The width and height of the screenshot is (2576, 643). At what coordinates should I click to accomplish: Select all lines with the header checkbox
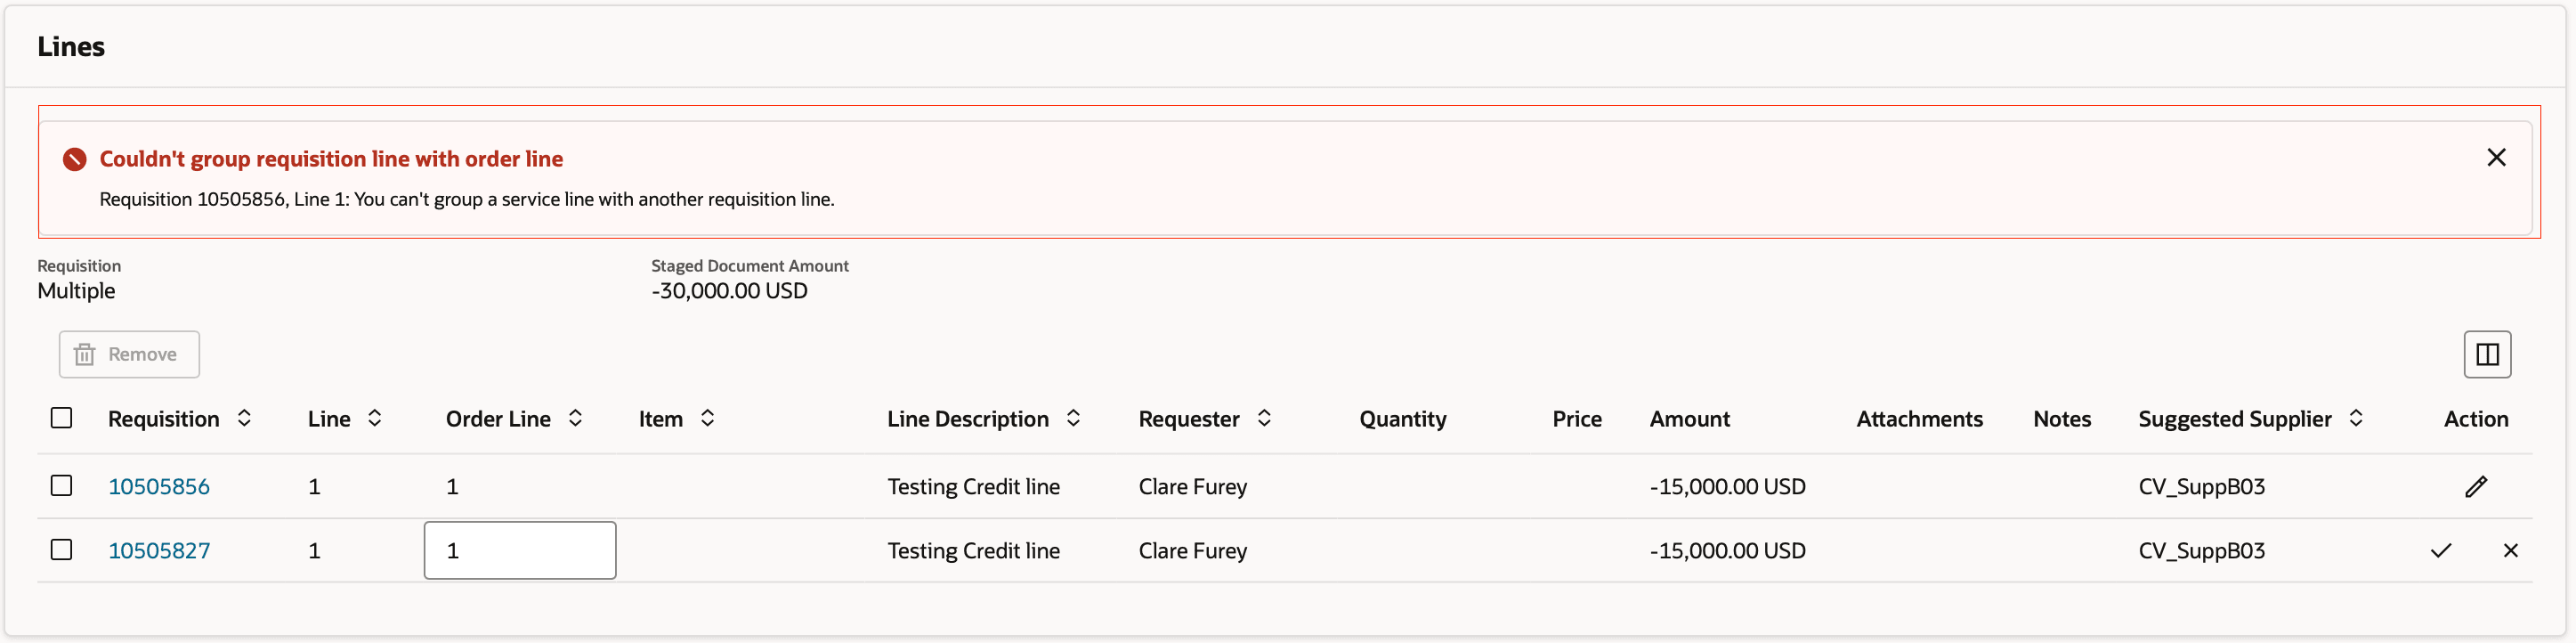tap(61, 418)
